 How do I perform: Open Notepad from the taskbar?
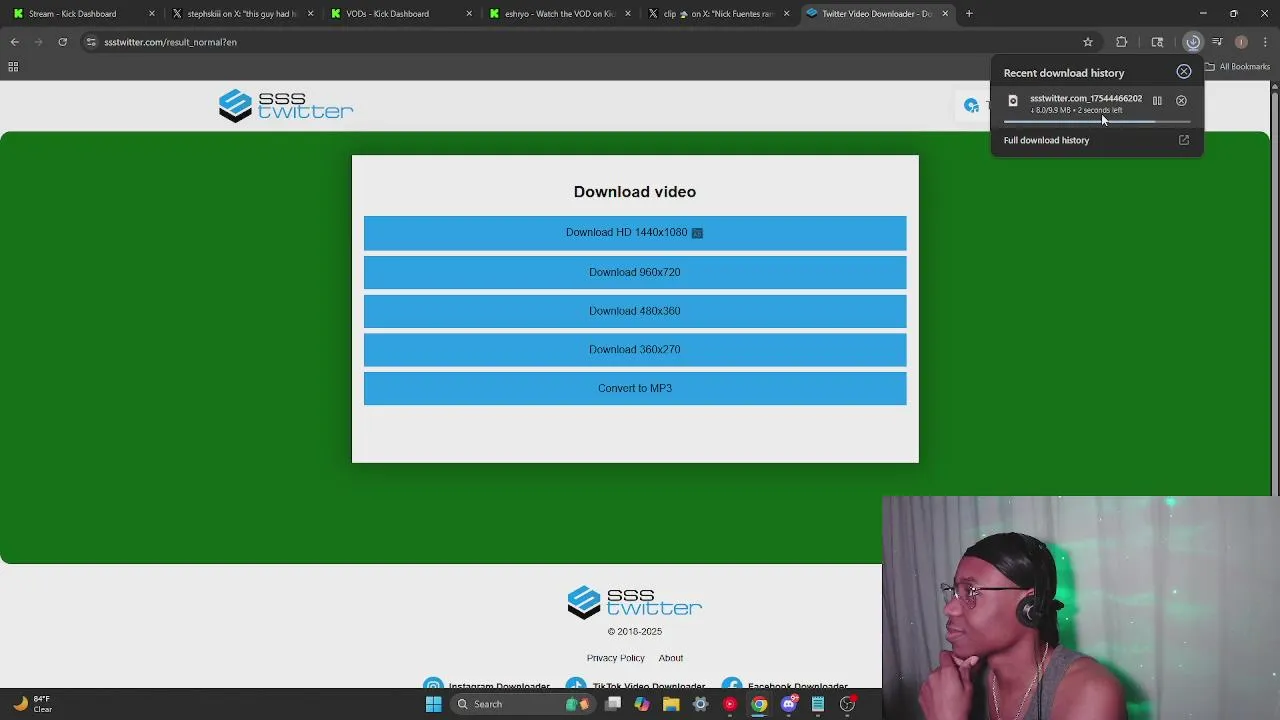[818, 704]
